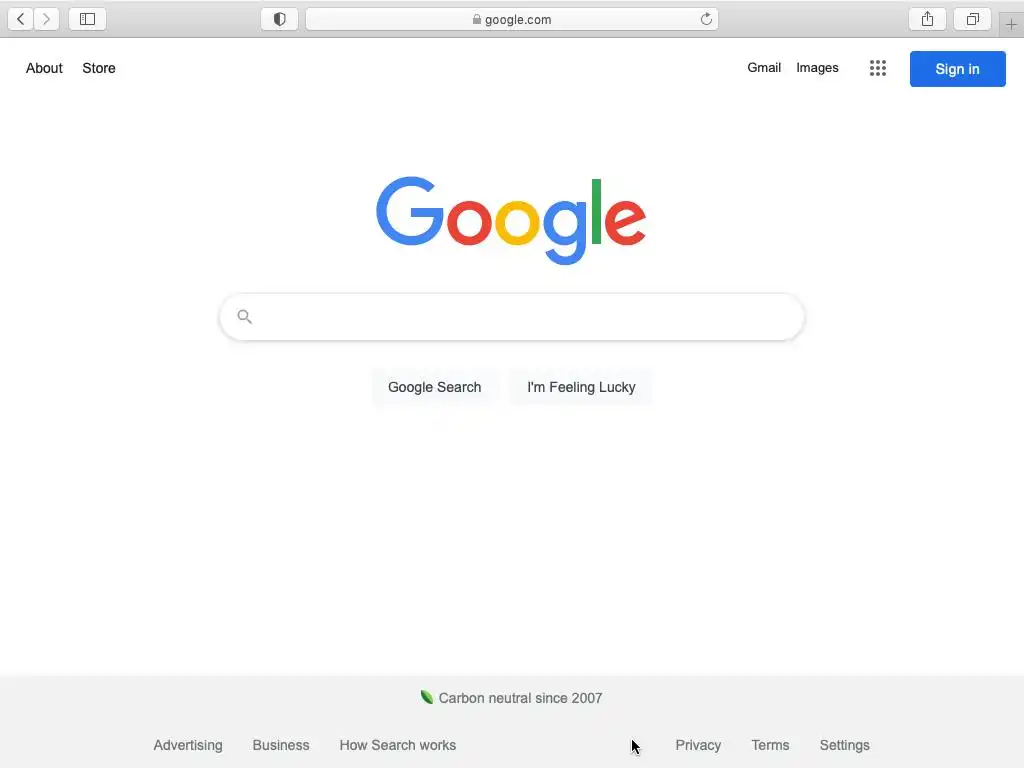The image size is (1024, 768).
Task: Show the tab overview
Action: (x=972, y=19)
